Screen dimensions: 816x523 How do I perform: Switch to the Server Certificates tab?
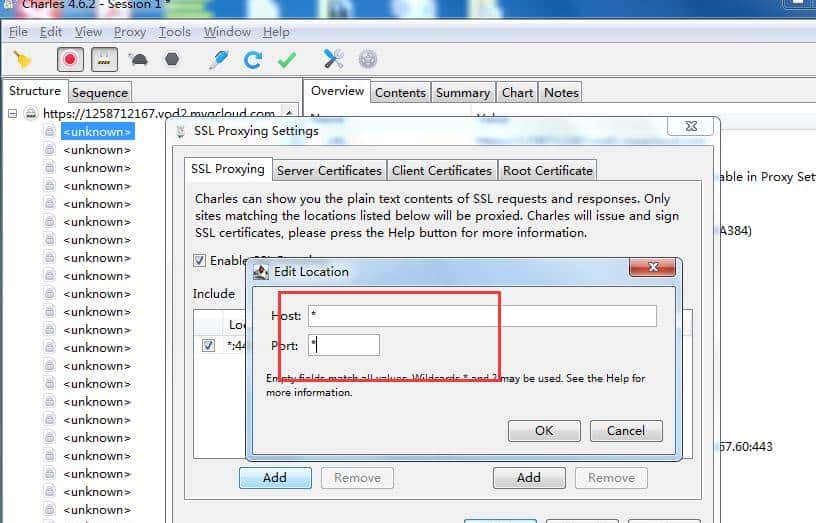point(329,170)
